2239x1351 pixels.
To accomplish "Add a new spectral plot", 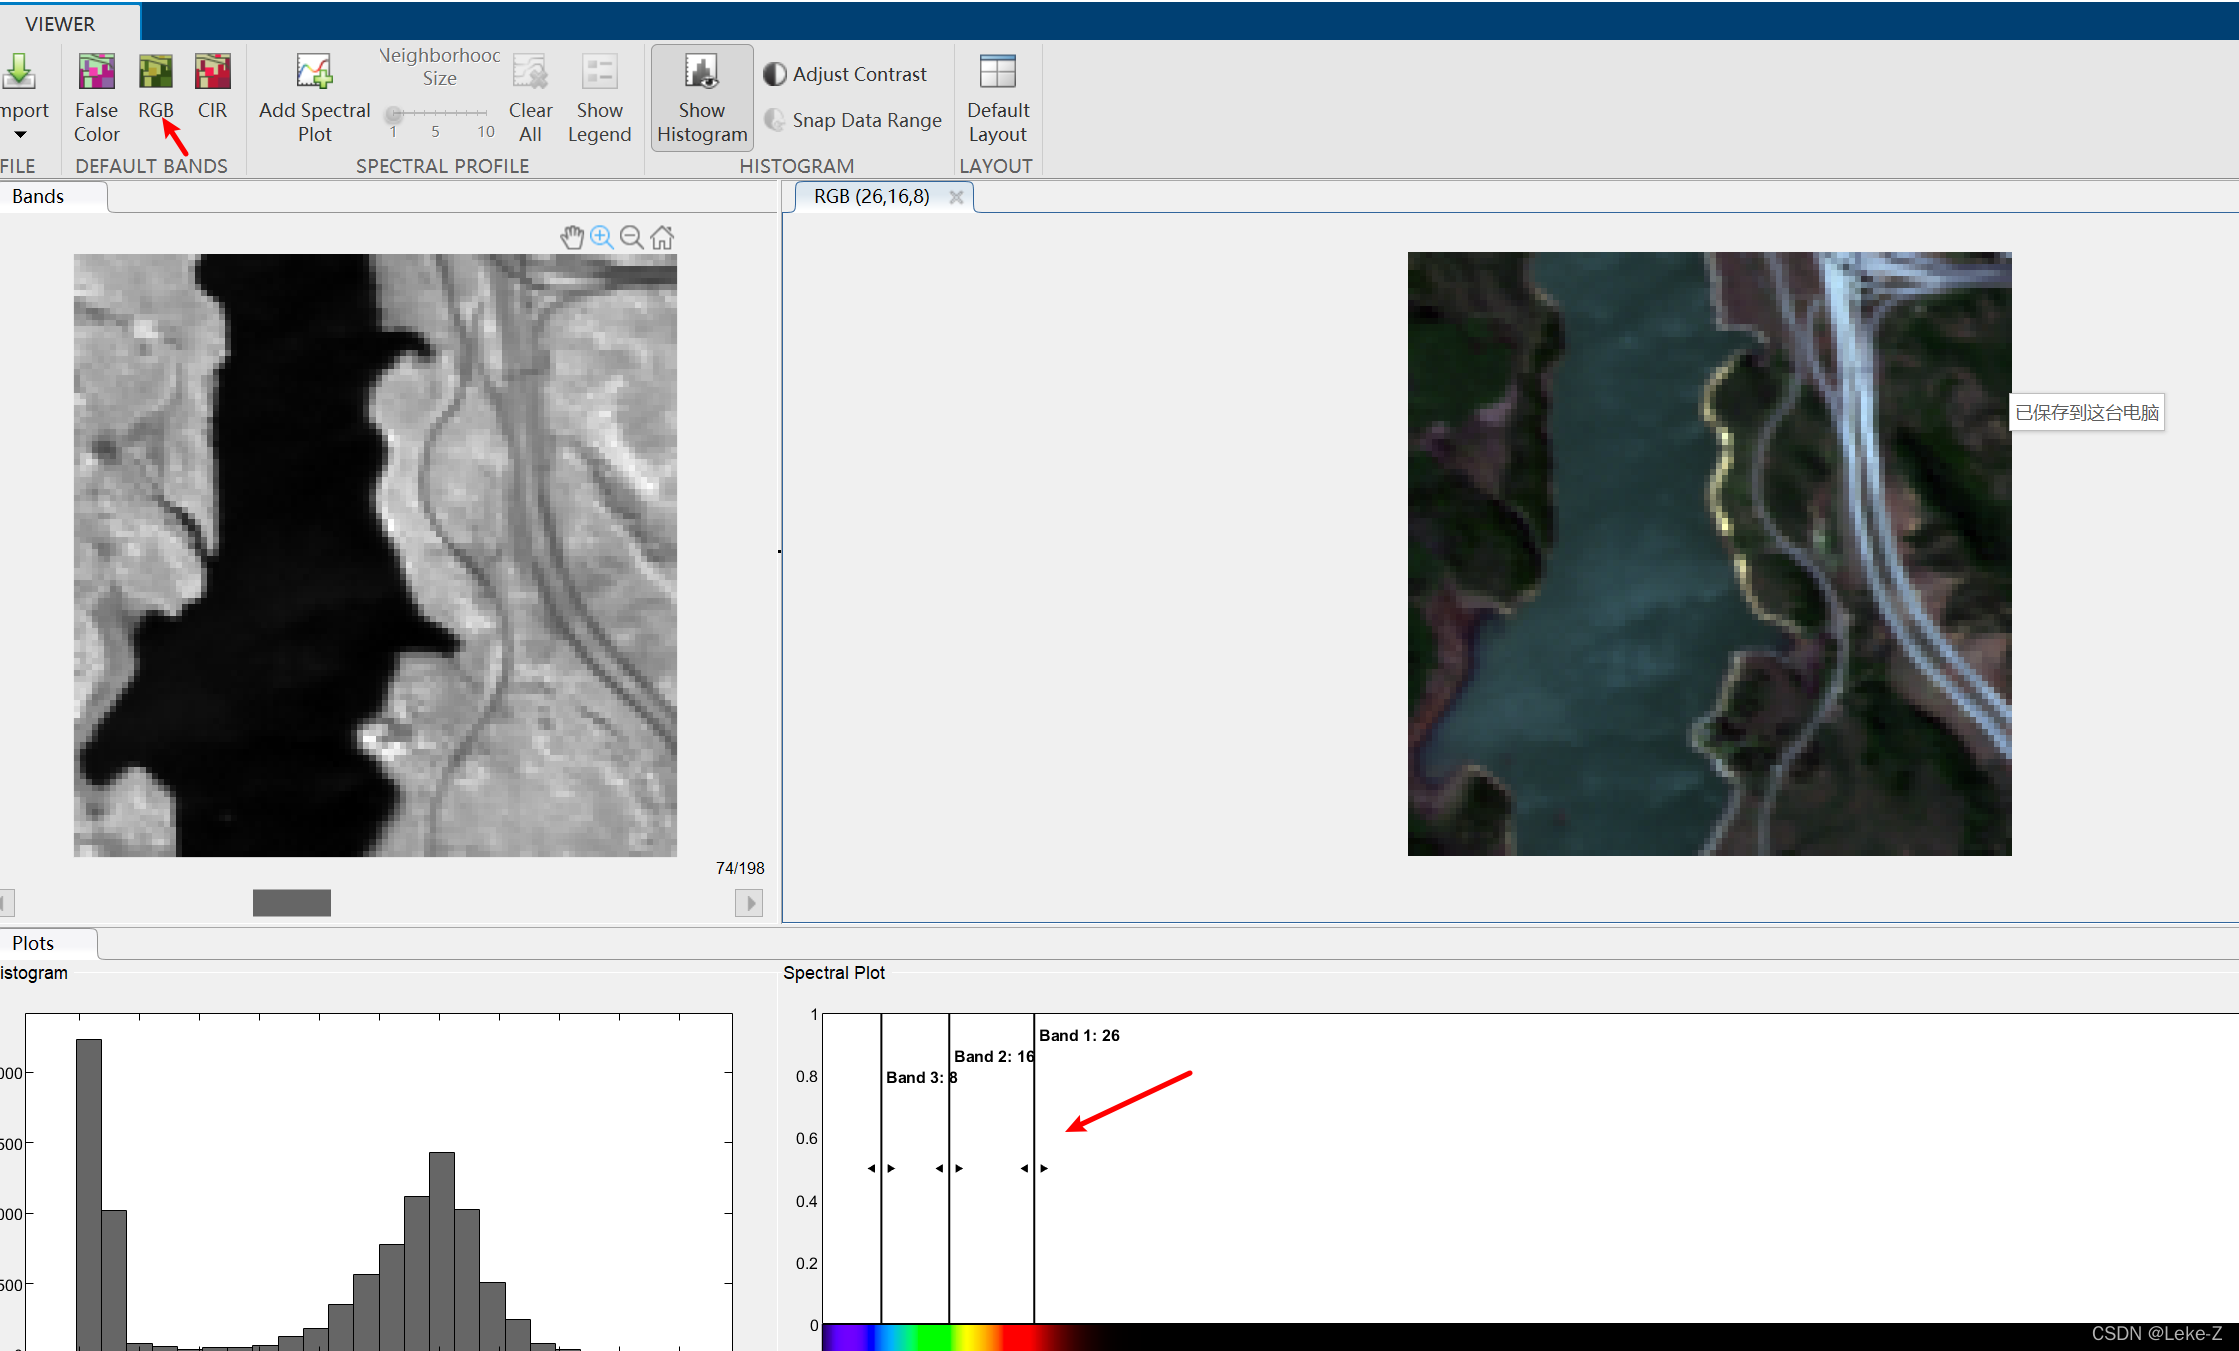I will point(313,97).
